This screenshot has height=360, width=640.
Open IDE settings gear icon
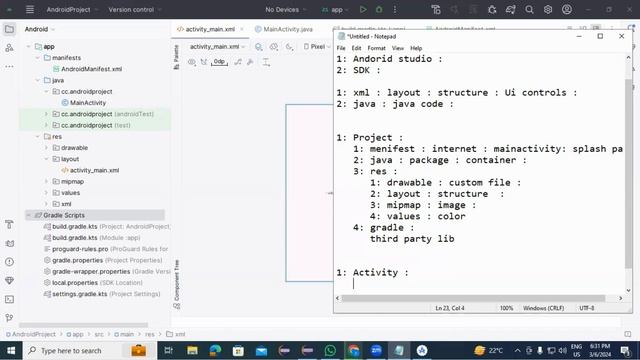[548, 9]
